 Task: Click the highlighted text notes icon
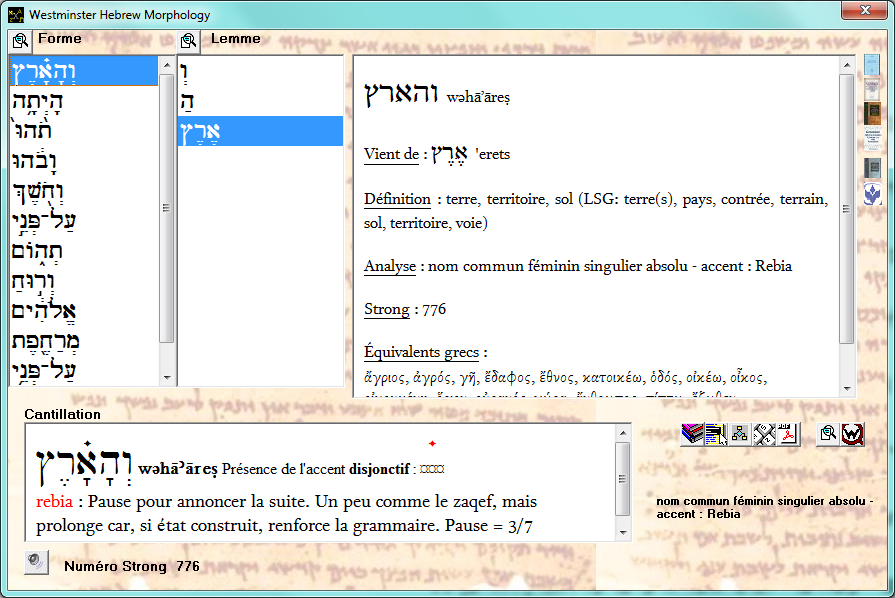coord(716,434)
